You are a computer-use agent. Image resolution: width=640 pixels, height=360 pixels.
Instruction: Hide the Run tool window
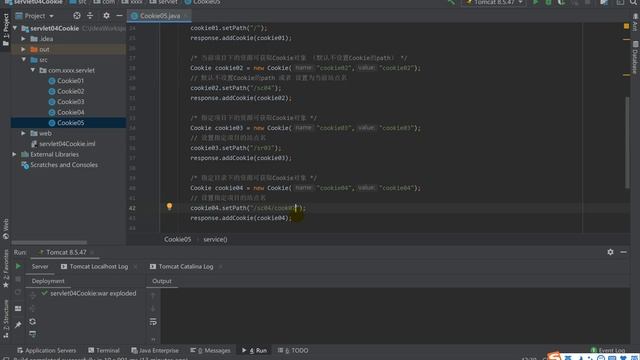click(x=623, y=252)
